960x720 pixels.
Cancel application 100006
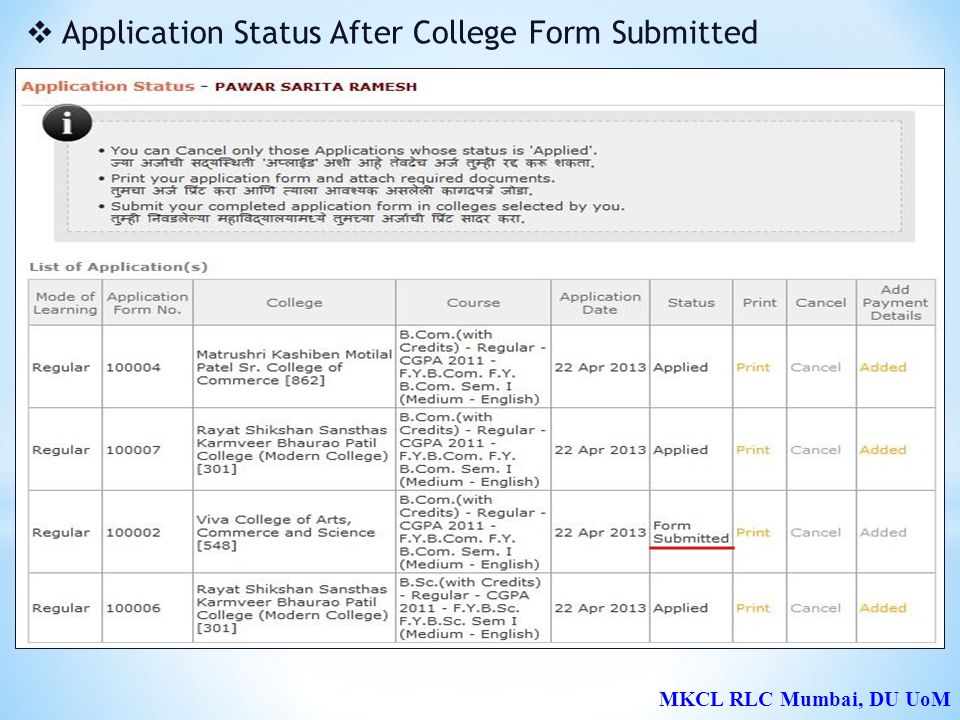[x=815, y=608]
